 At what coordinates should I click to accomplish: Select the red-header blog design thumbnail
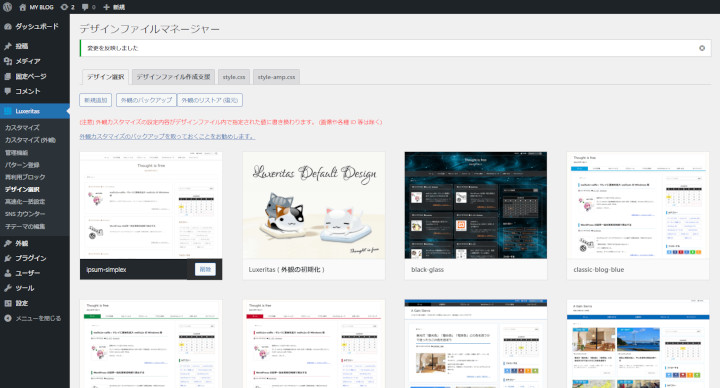[314, 344]
